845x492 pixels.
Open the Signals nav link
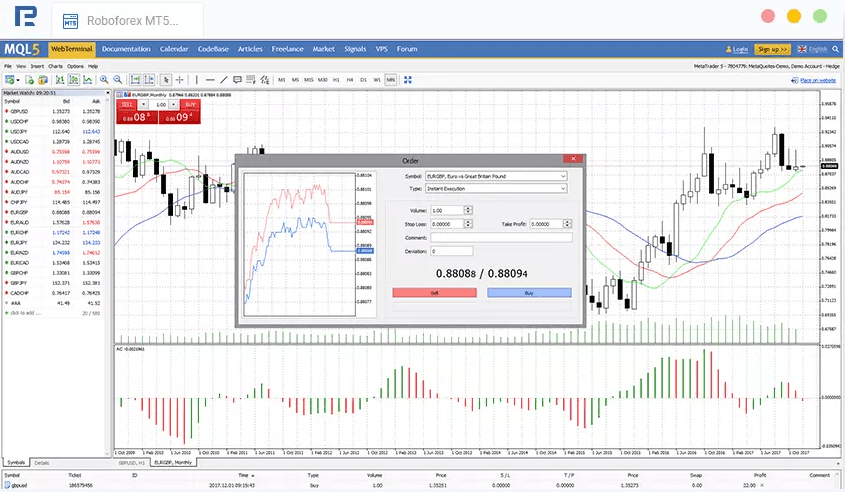[355, 49]
